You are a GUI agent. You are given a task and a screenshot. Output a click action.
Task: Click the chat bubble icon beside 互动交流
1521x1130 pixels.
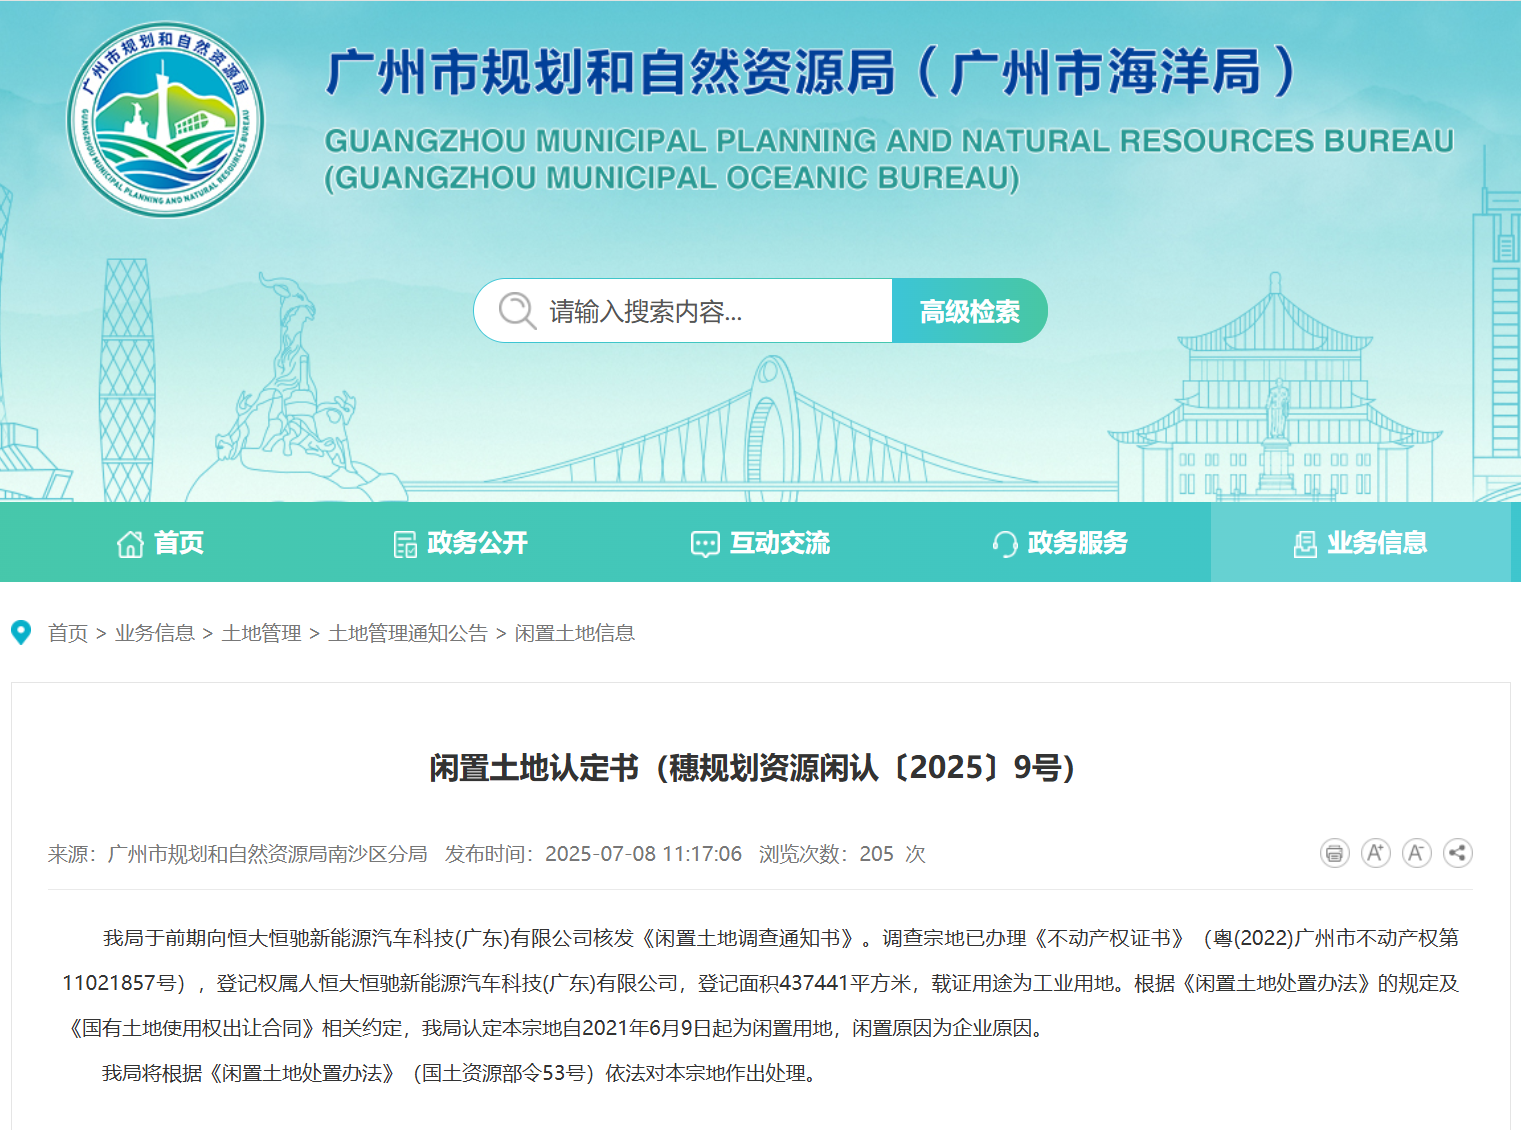tap(705, 544)
